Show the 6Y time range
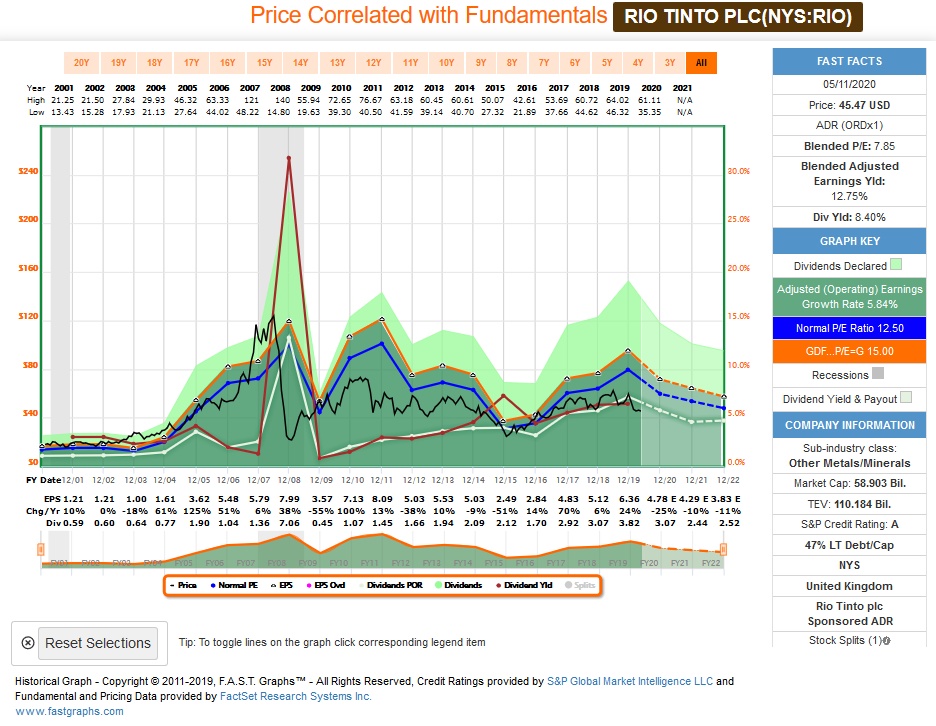 click(x=575, y=63)
